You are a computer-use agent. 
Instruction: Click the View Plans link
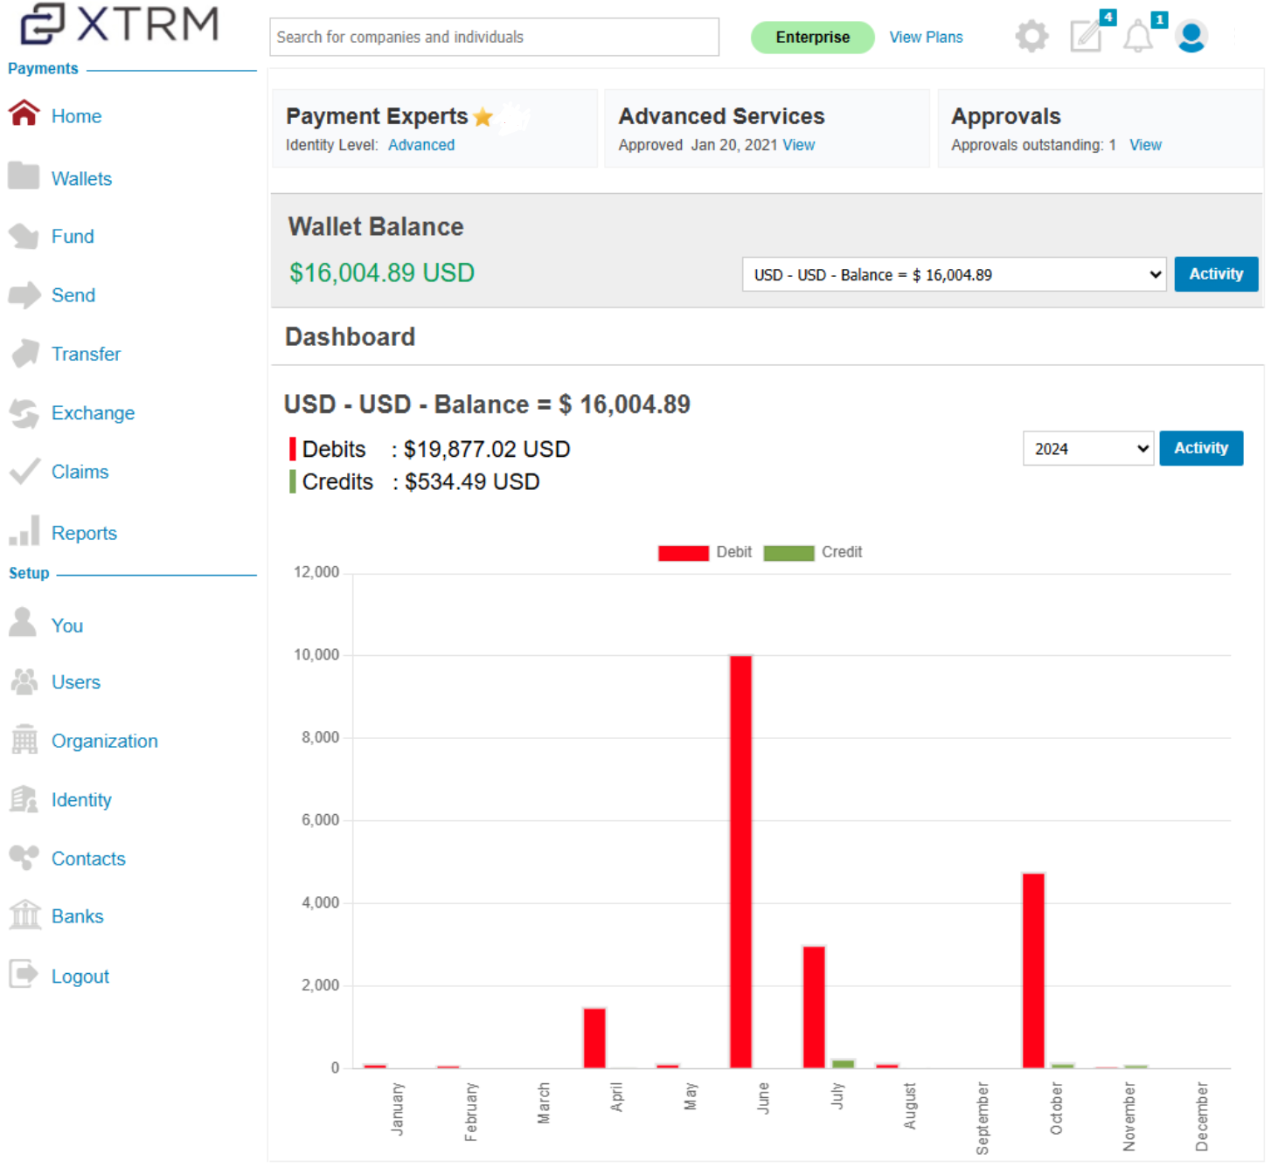926,37
